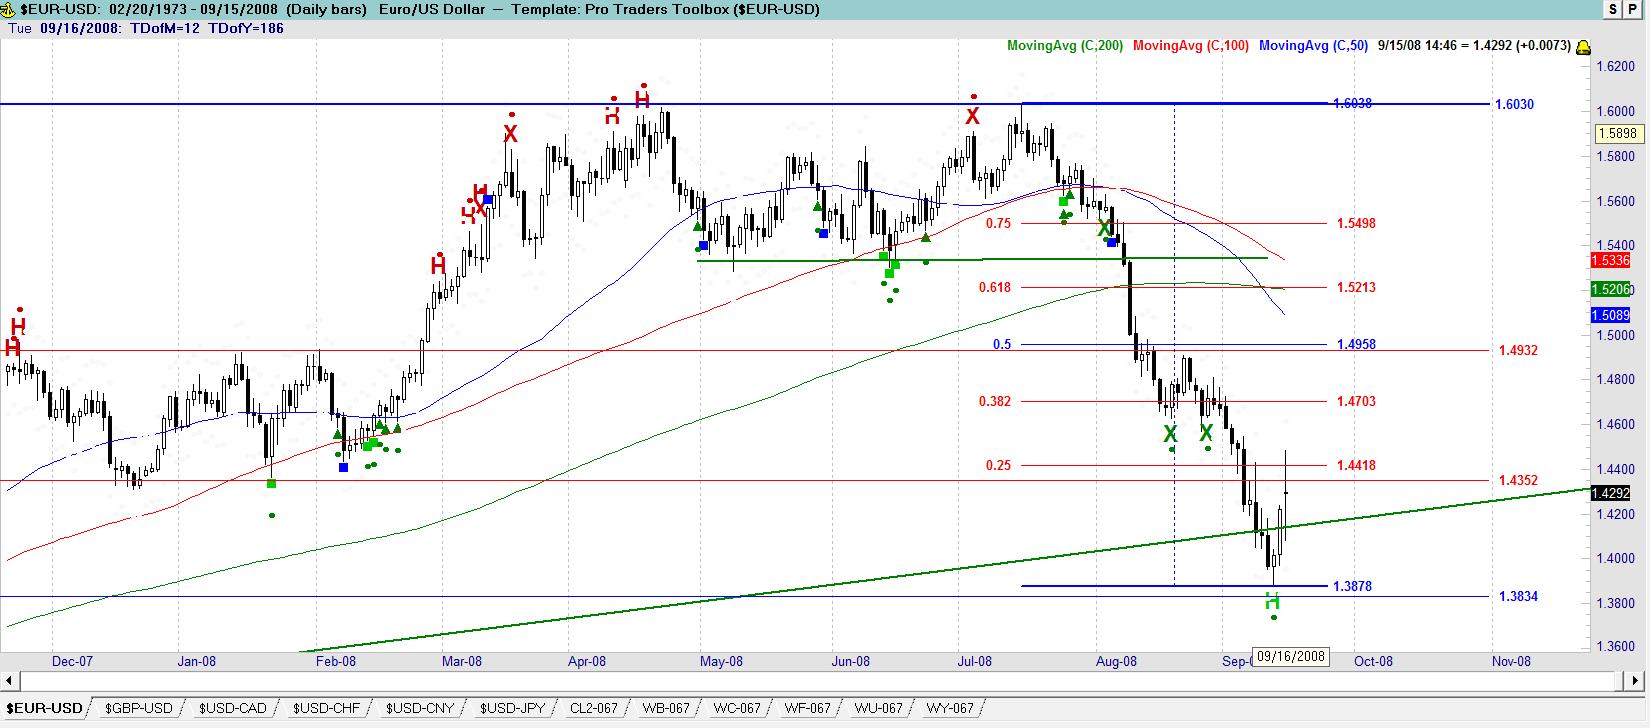Open the $USD-CAD tab
Image resolution: width=1650 pixels, height=728 pixels.
233,708
